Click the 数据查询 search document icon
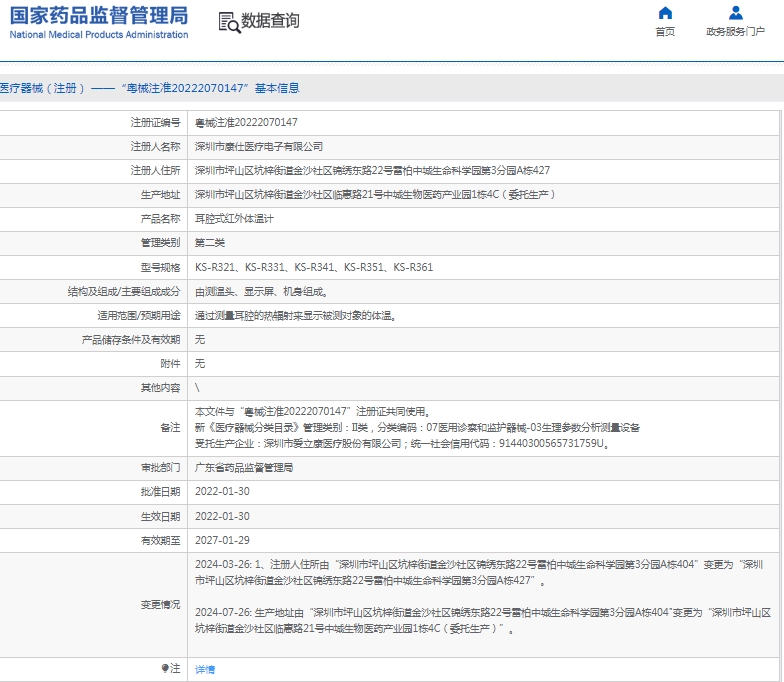The width and height of the screenshot is (784, 682). tap(229, 22)
